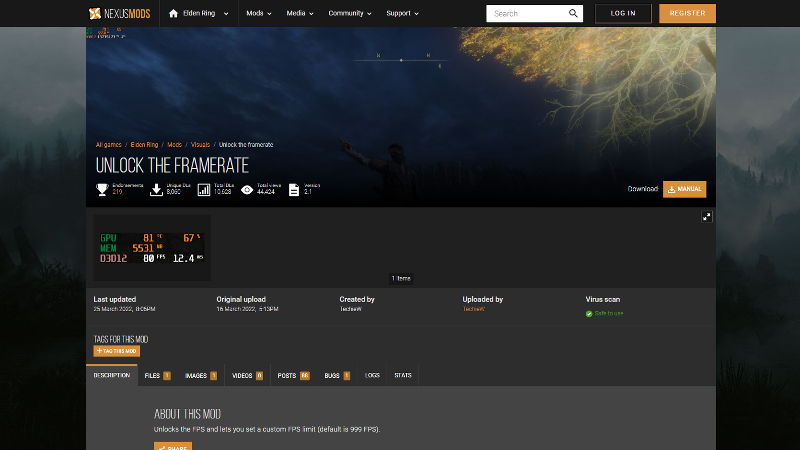Image resolution: width=800 pixels, height=450 pixels.
Task: Click the Total downloads bar chart icon
Action: pos(204,190)
